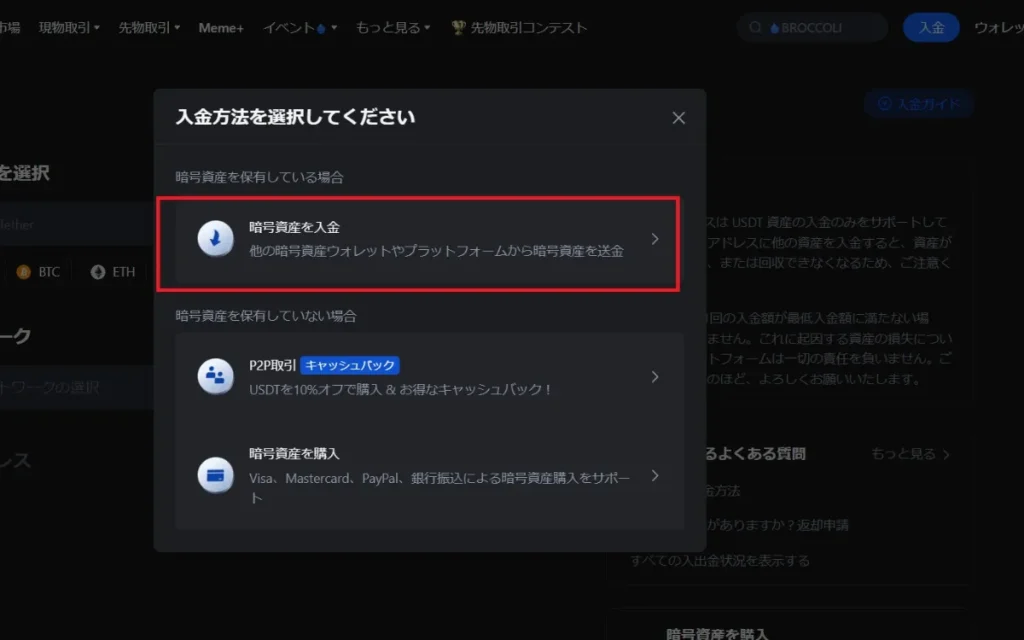The height and width of the screenshot is (640, 1024).
Task: Open the 現物取引 dropdown menu
Action: coord(69,28)
